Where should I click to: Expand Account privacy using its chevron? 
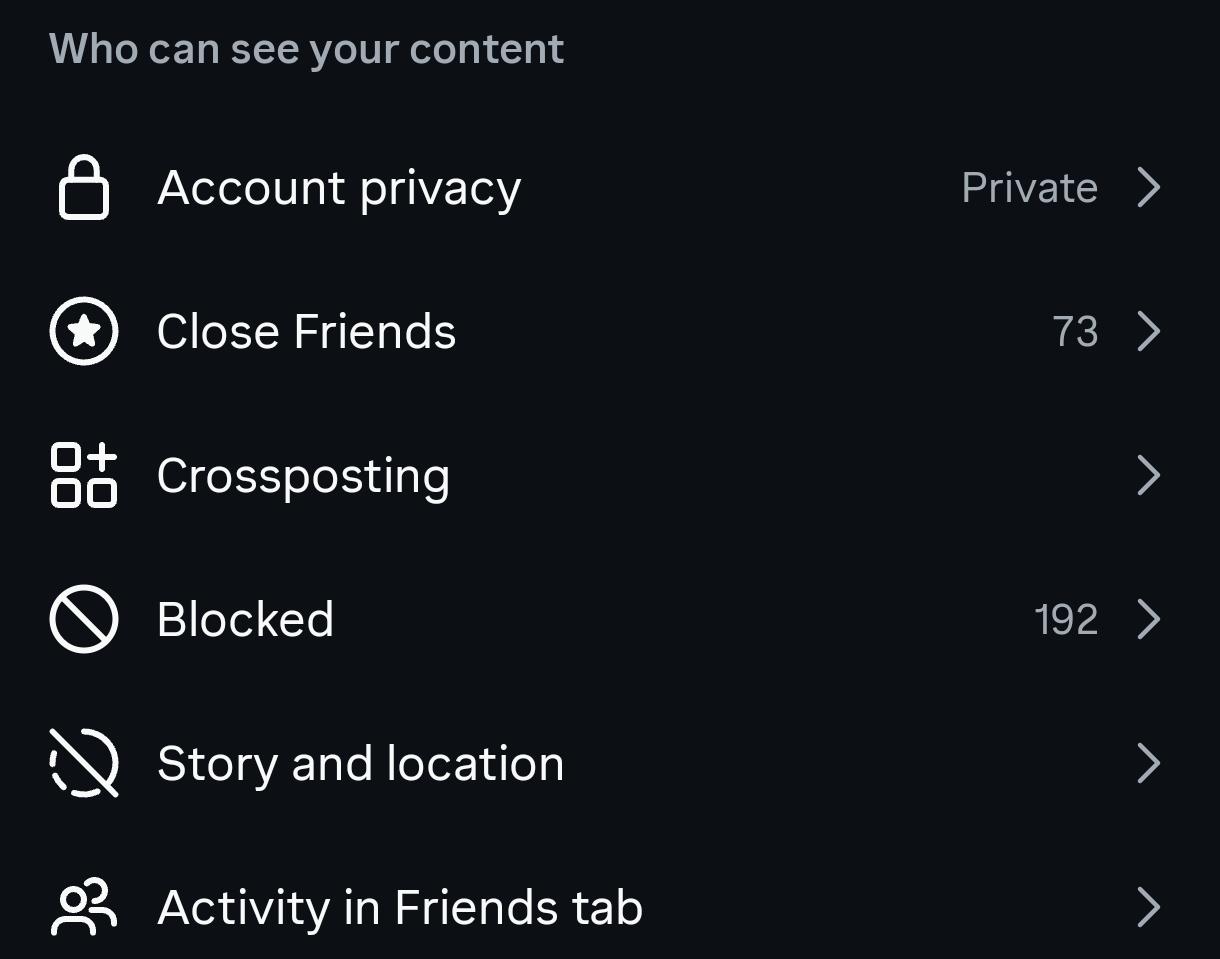tap(1149, 187)
